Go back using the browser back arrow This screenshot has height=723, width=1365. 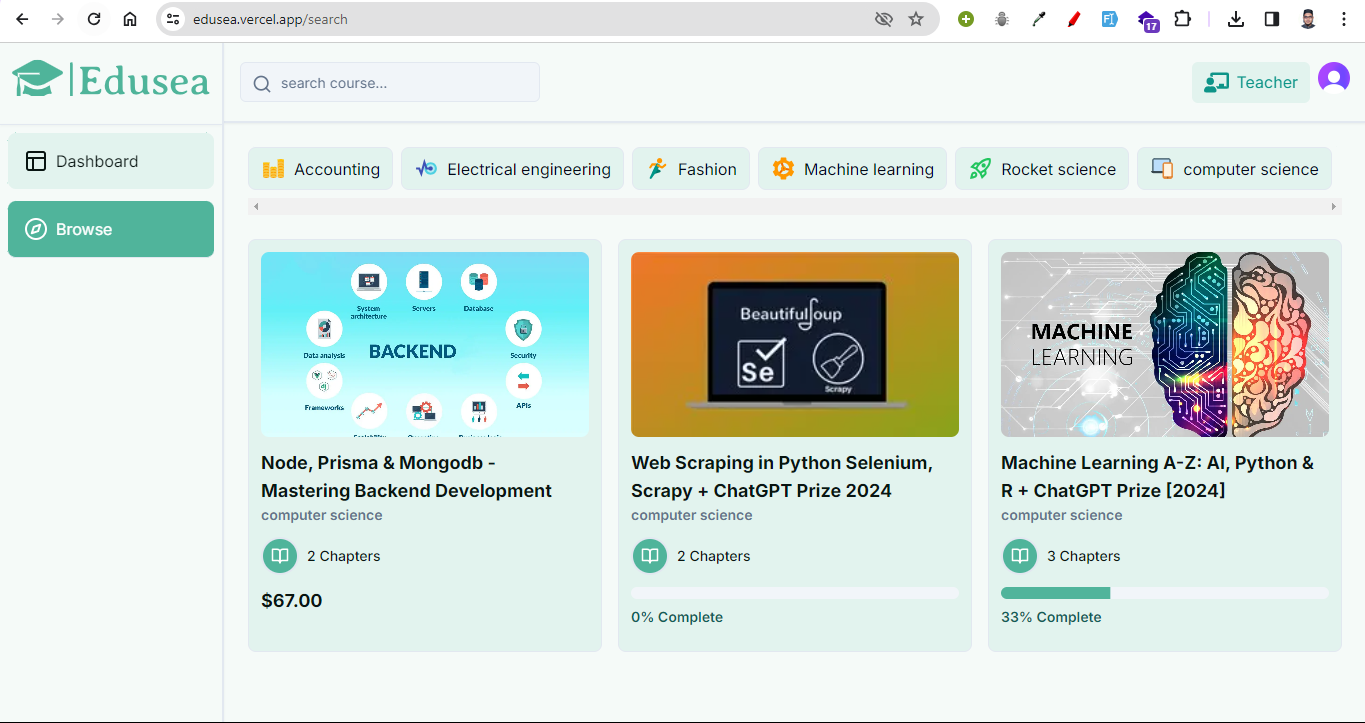tap(22, 19)
